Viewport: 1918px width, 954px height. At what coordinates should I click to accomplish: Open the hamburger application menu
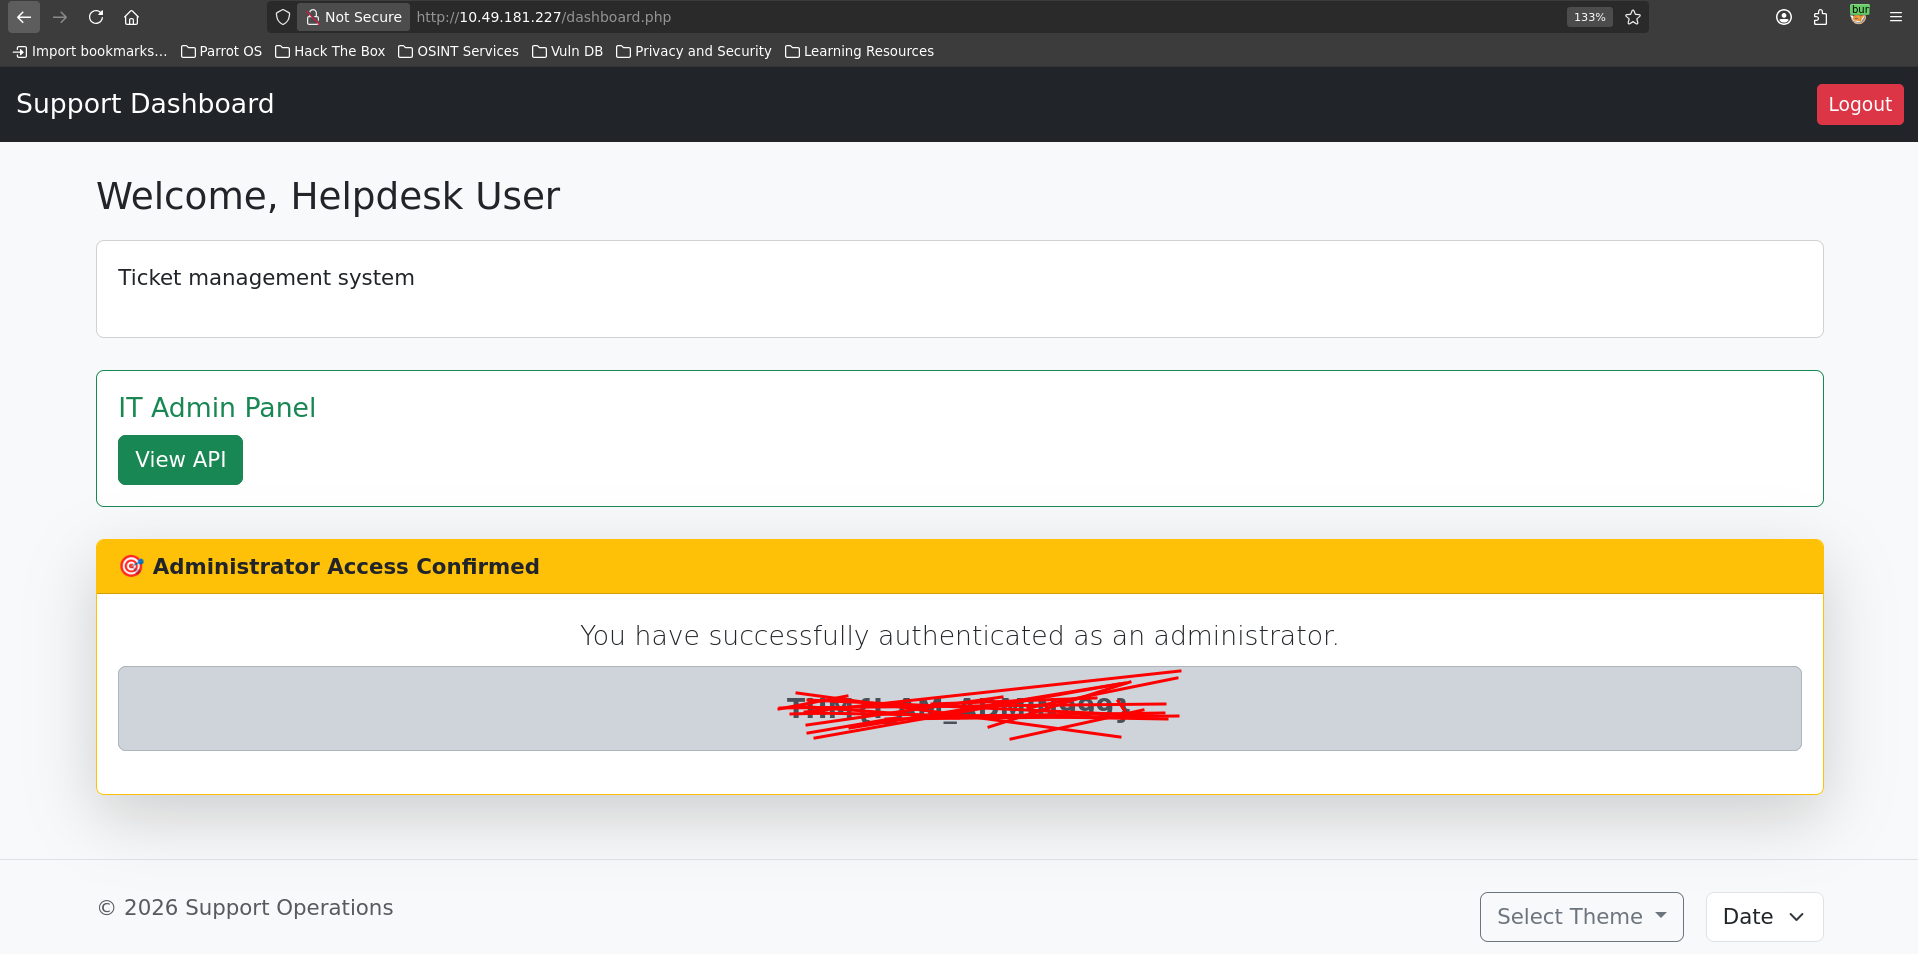point(1895,17)
